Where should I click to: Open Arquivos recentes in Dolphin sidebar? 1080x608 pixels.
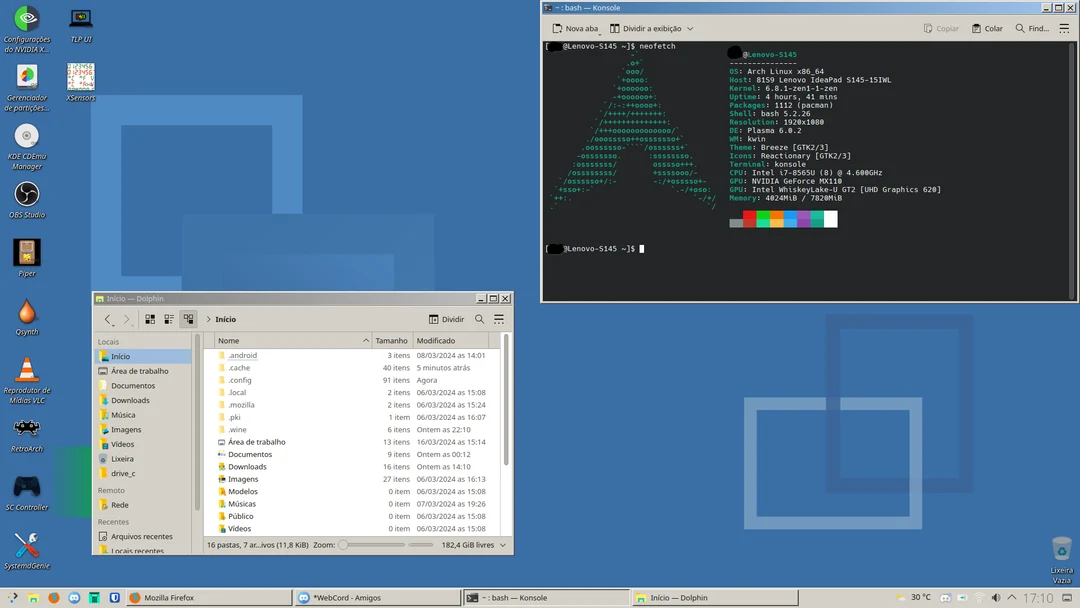tap(142, 536)
